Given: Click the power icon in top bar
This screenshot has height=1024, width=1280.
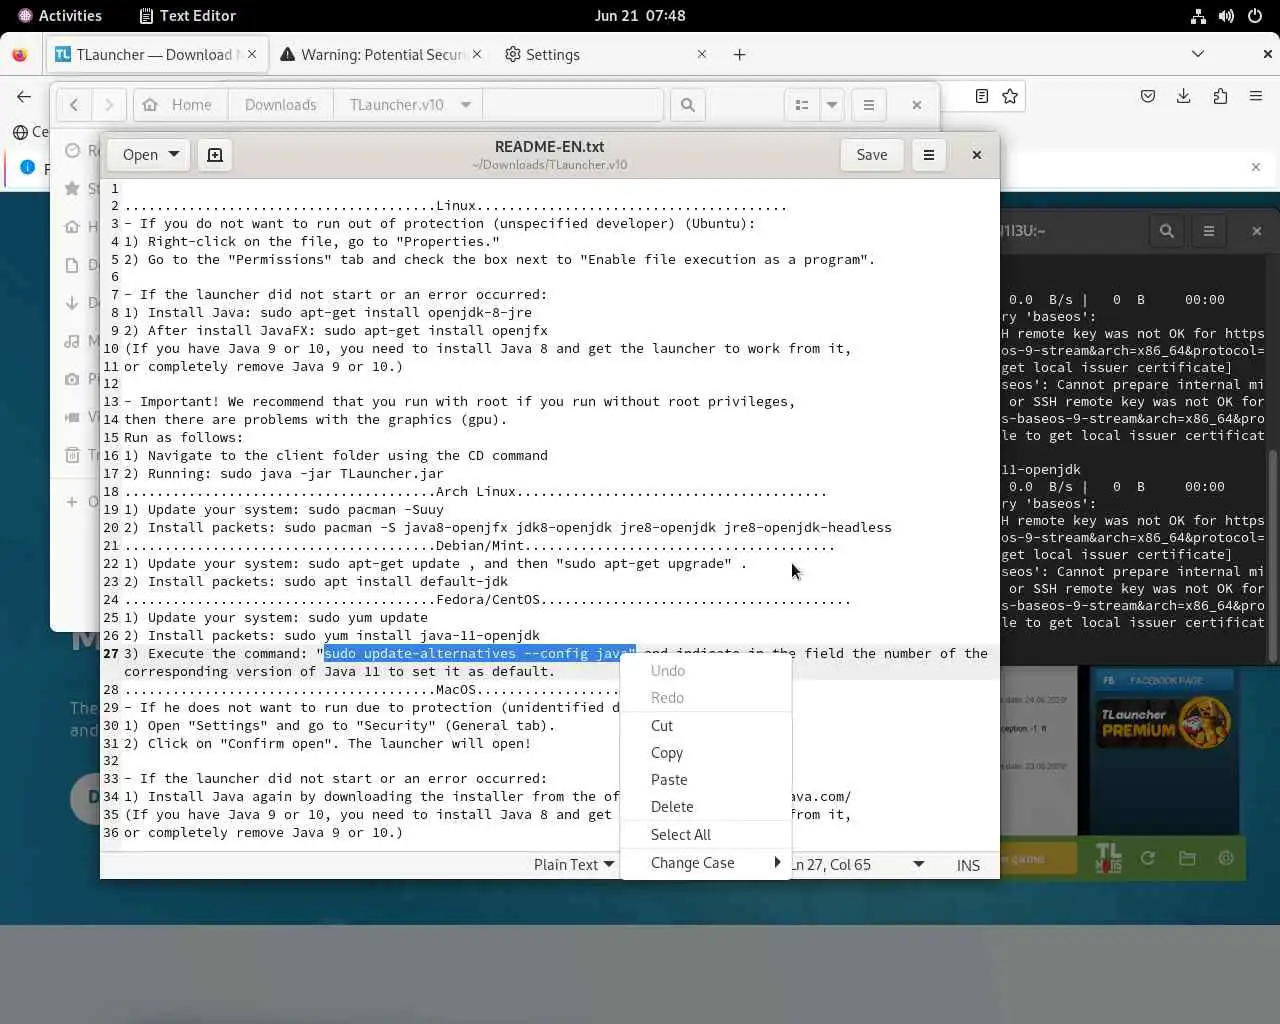Looking at the screenshot, I should pos(1255,16).
